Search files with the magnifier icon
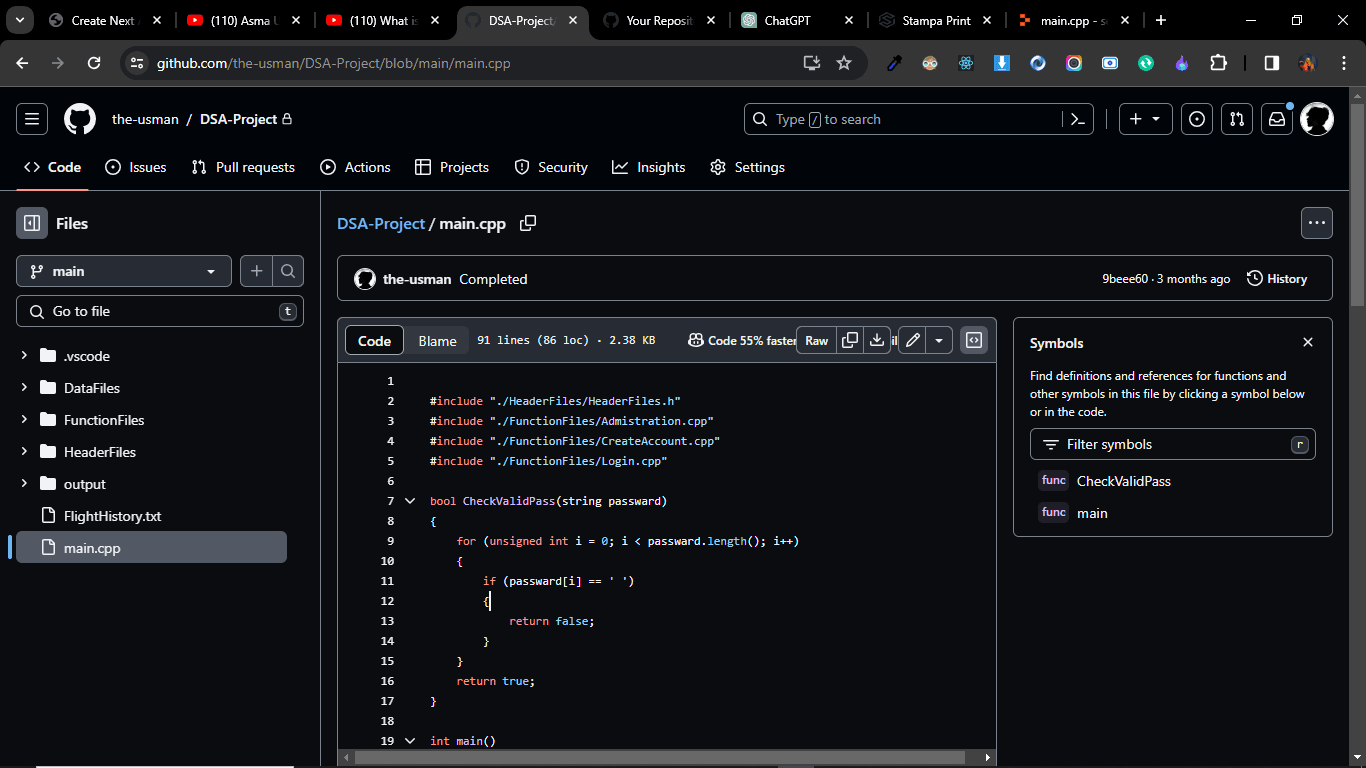This screenshot has width=1366, height=768. [288, 271]
